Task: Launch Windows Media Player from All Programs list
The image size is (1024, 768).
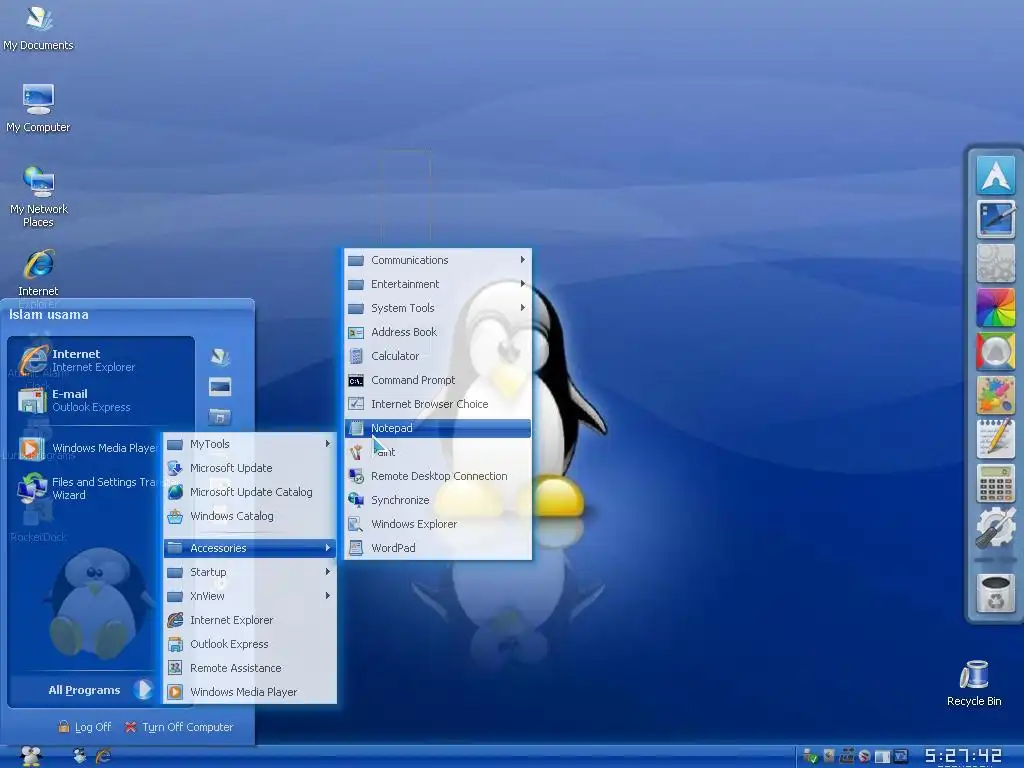Action: click(x=249, y=692)
